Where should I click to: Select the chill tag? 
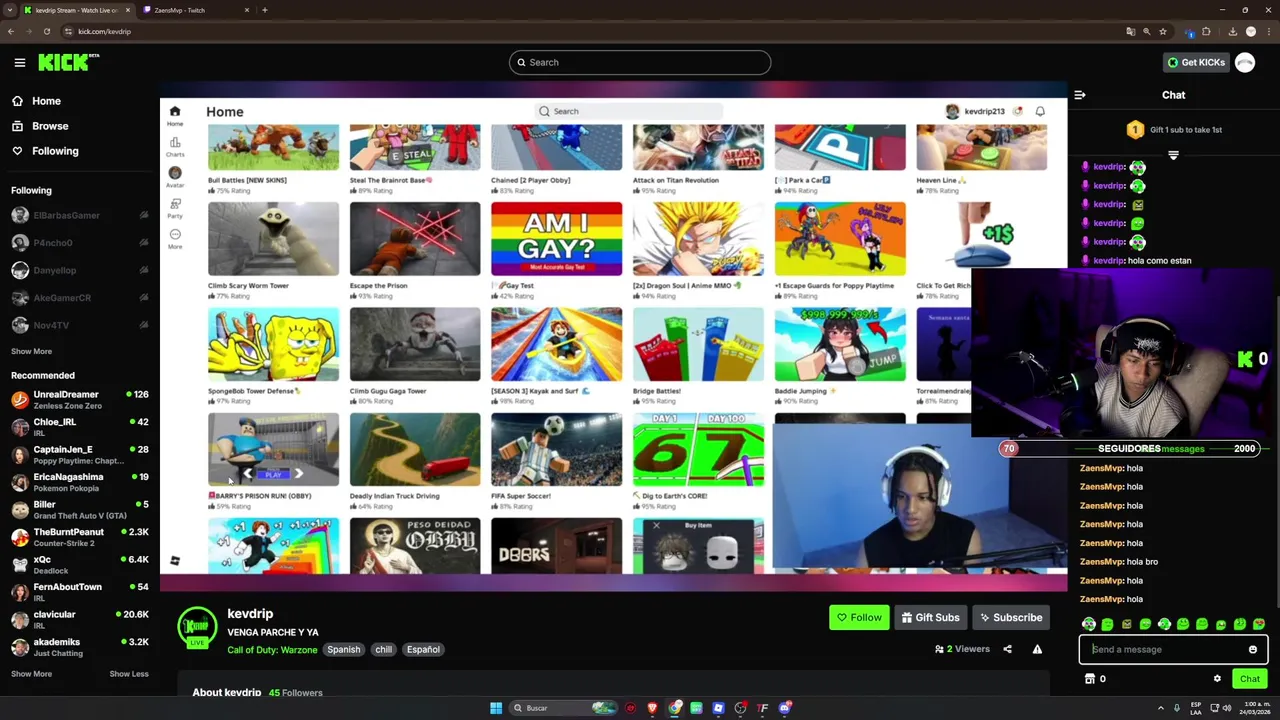click(x=384, y=650)
